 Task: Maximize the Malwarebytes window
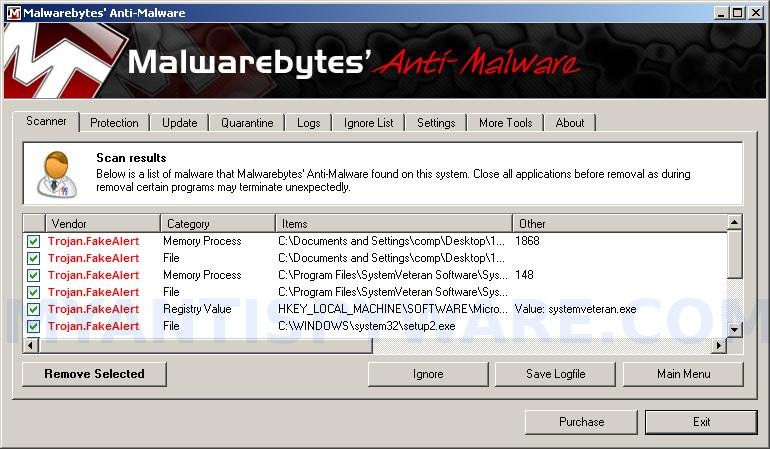[737, 13]
